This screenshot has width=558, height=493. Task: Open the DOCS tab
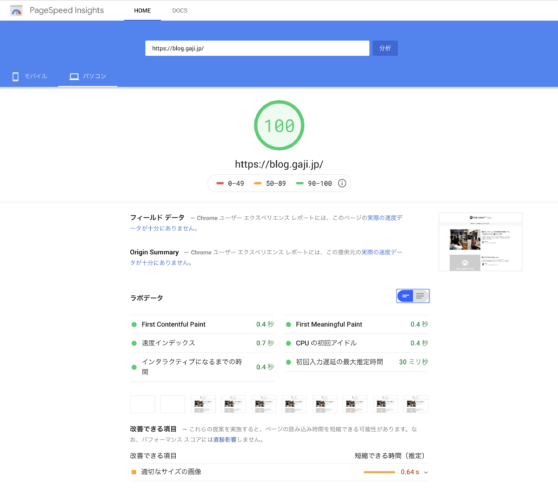180,11
